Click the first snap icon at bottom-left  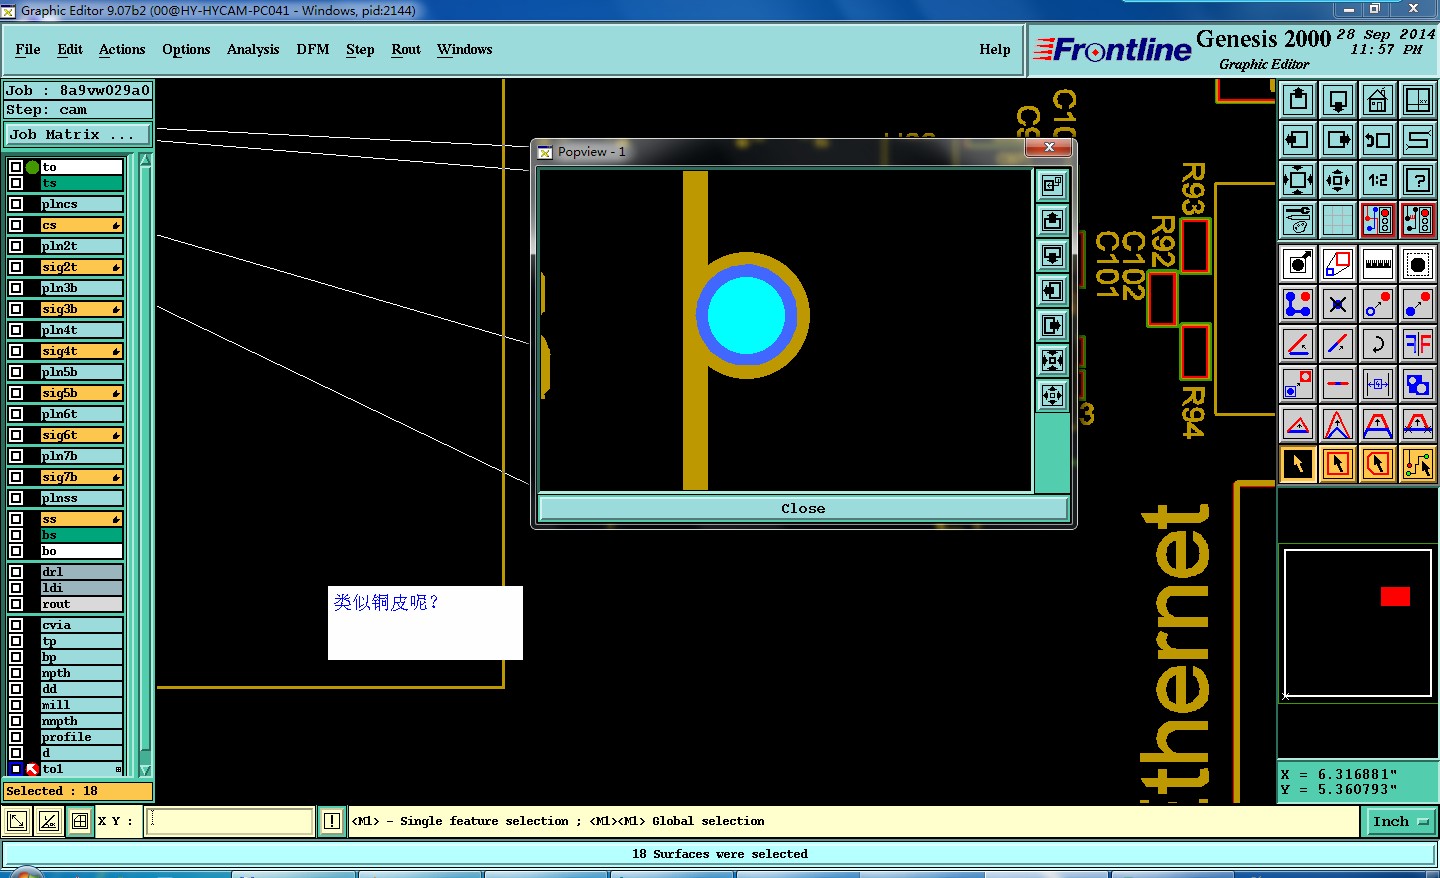point(16,821)
